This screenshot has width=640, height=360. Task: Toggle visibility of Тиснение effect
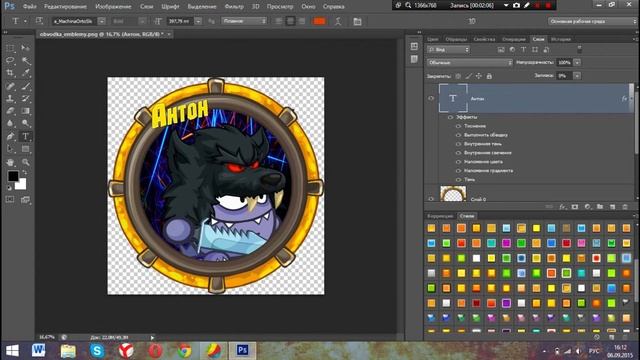click(458, 126)
